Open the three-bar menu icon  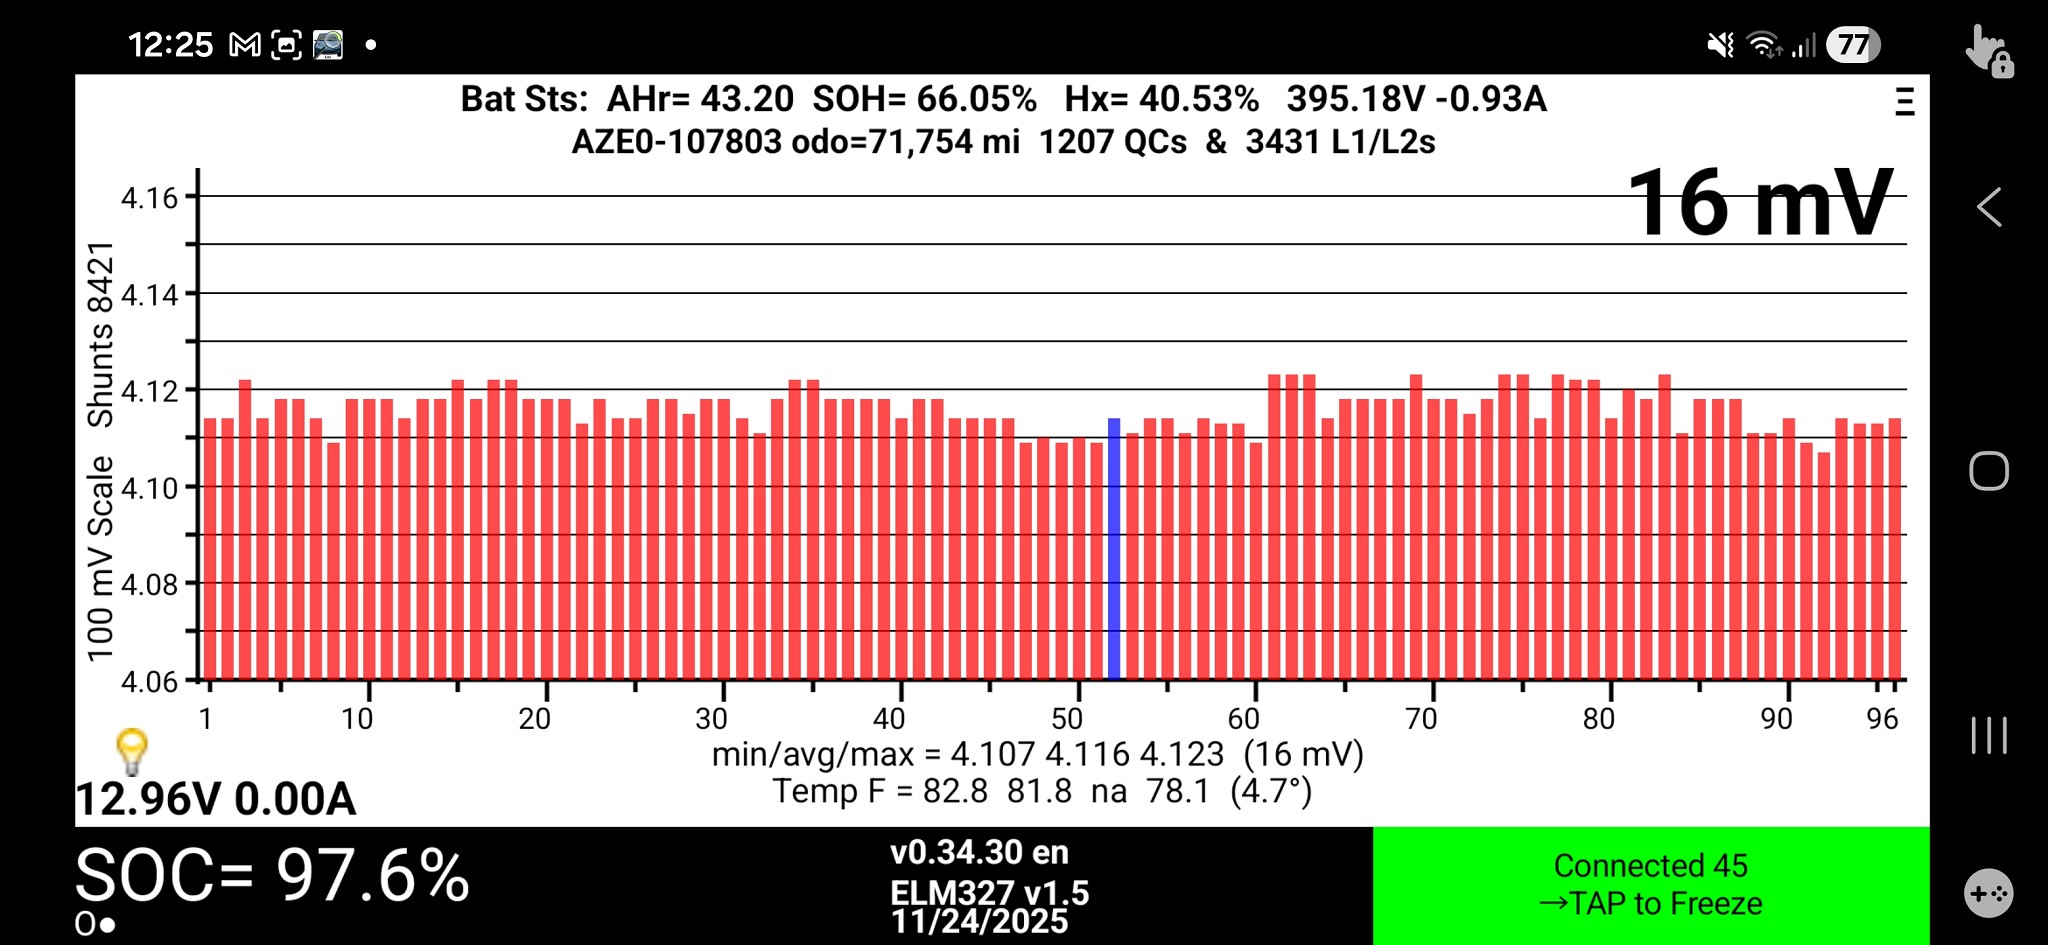pos(1904,102)
